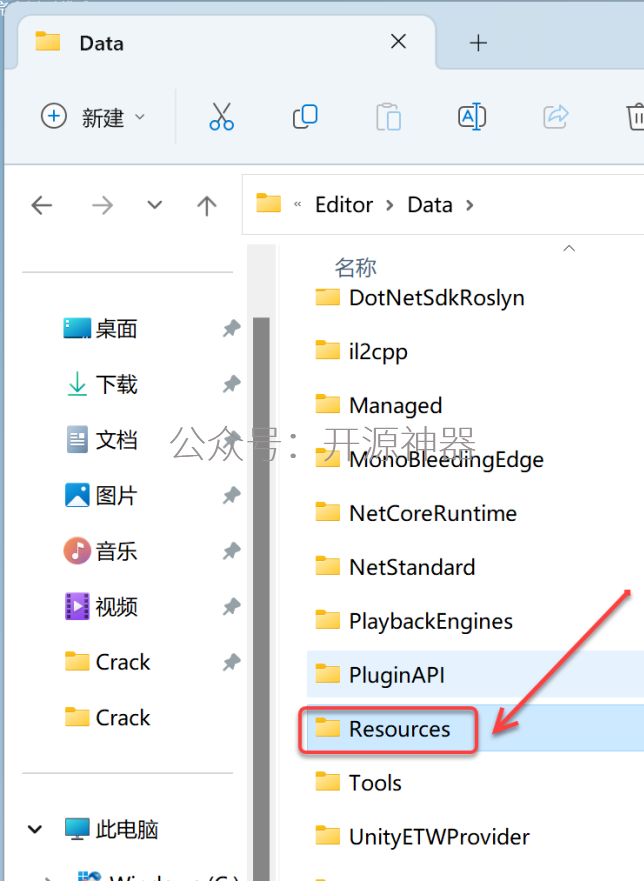The width and height of the screenshot is (644, 881).
Task: Select the Resources folder
Action: 400,729
